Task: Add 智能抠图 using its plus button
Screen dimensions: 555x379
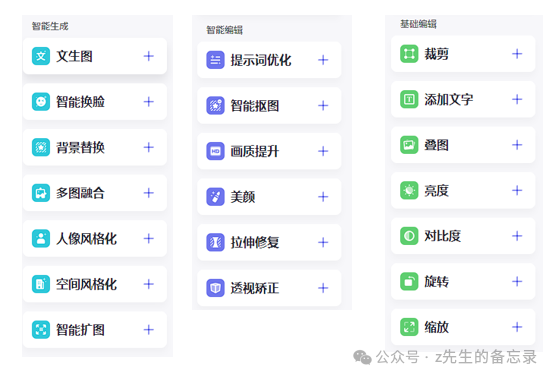Action: [x=323, y=105]
